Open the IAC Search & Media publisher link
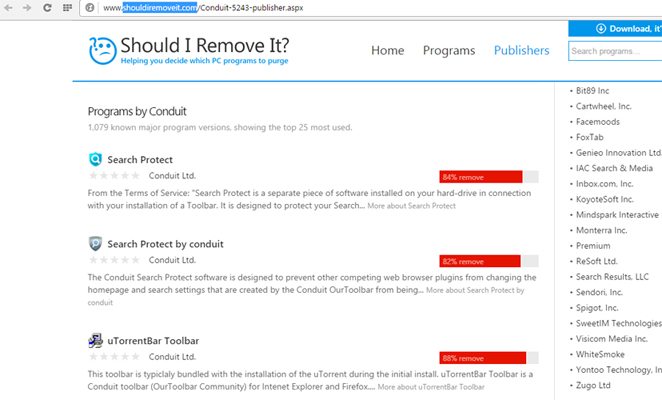 (614, 169)
